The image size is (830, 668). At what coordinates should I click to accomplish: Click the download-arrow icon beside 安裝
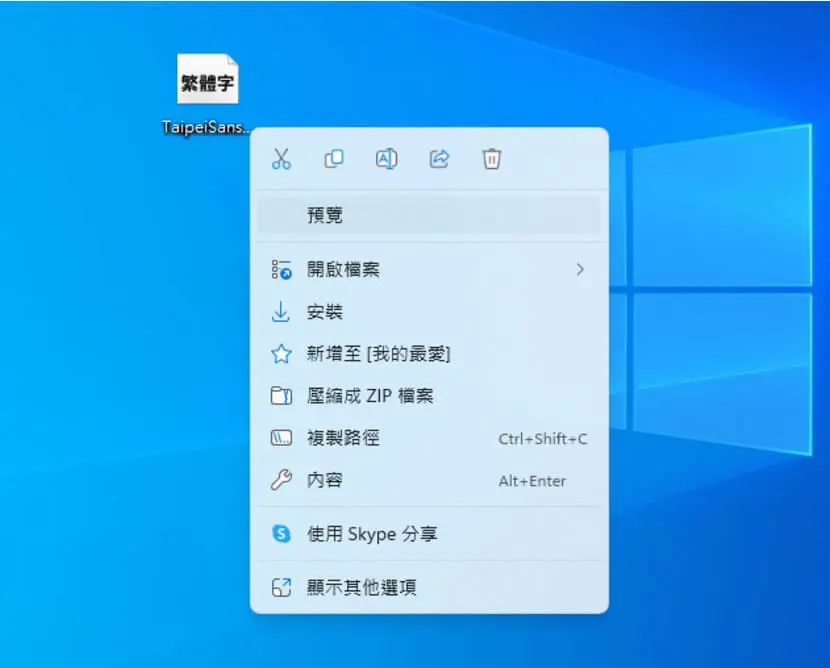[x=281, y=312]
